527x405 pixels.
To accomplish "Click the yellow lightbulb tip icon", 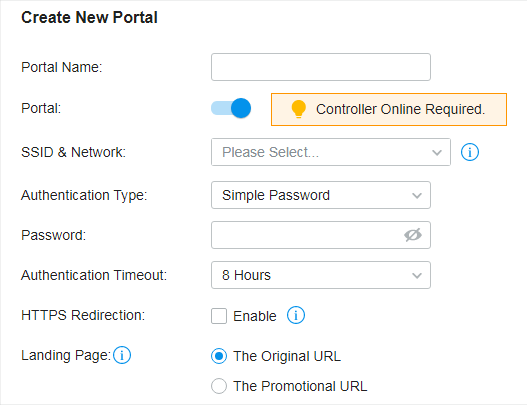I will (298, 109).
